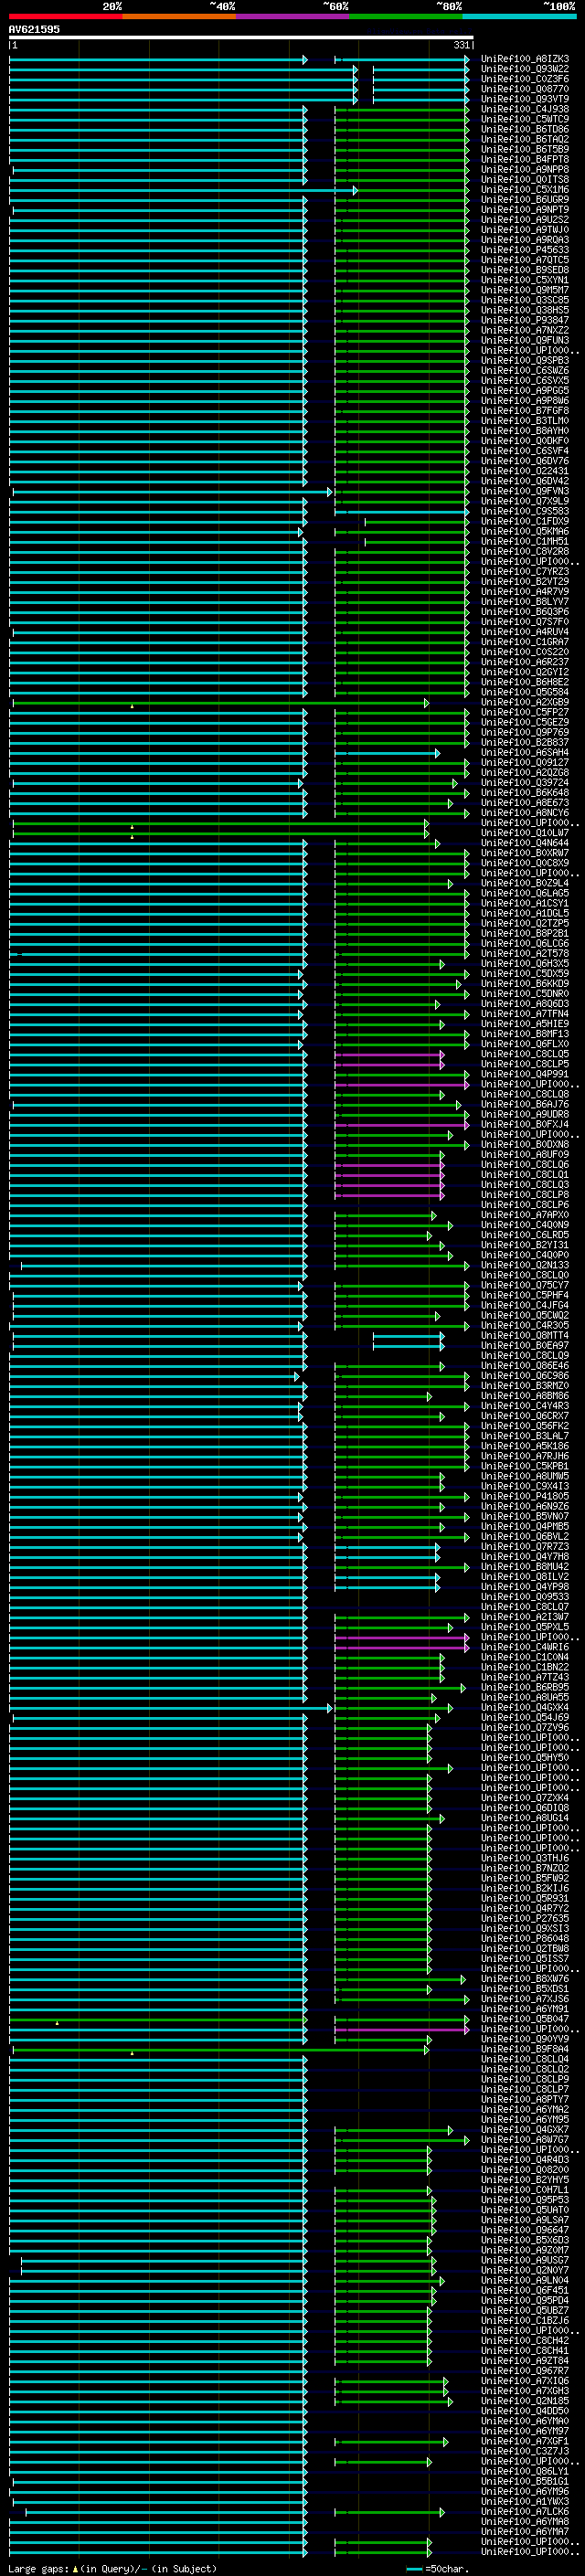Click the hit label UniRef100_A9PGG5
The width and height of the screenshot is (585, 2576).
click(x=525, y=390)
